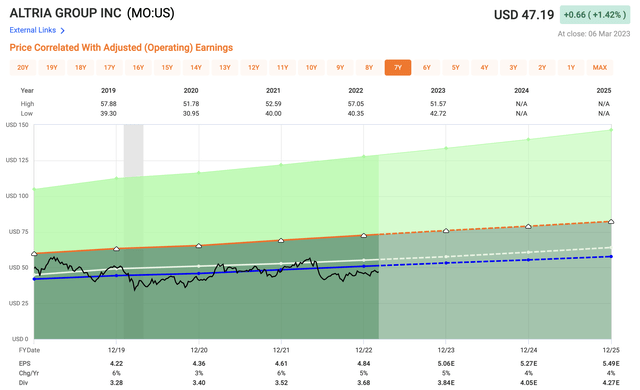Click dividend value 3.28 for 12/19

(x=116, y=383)
